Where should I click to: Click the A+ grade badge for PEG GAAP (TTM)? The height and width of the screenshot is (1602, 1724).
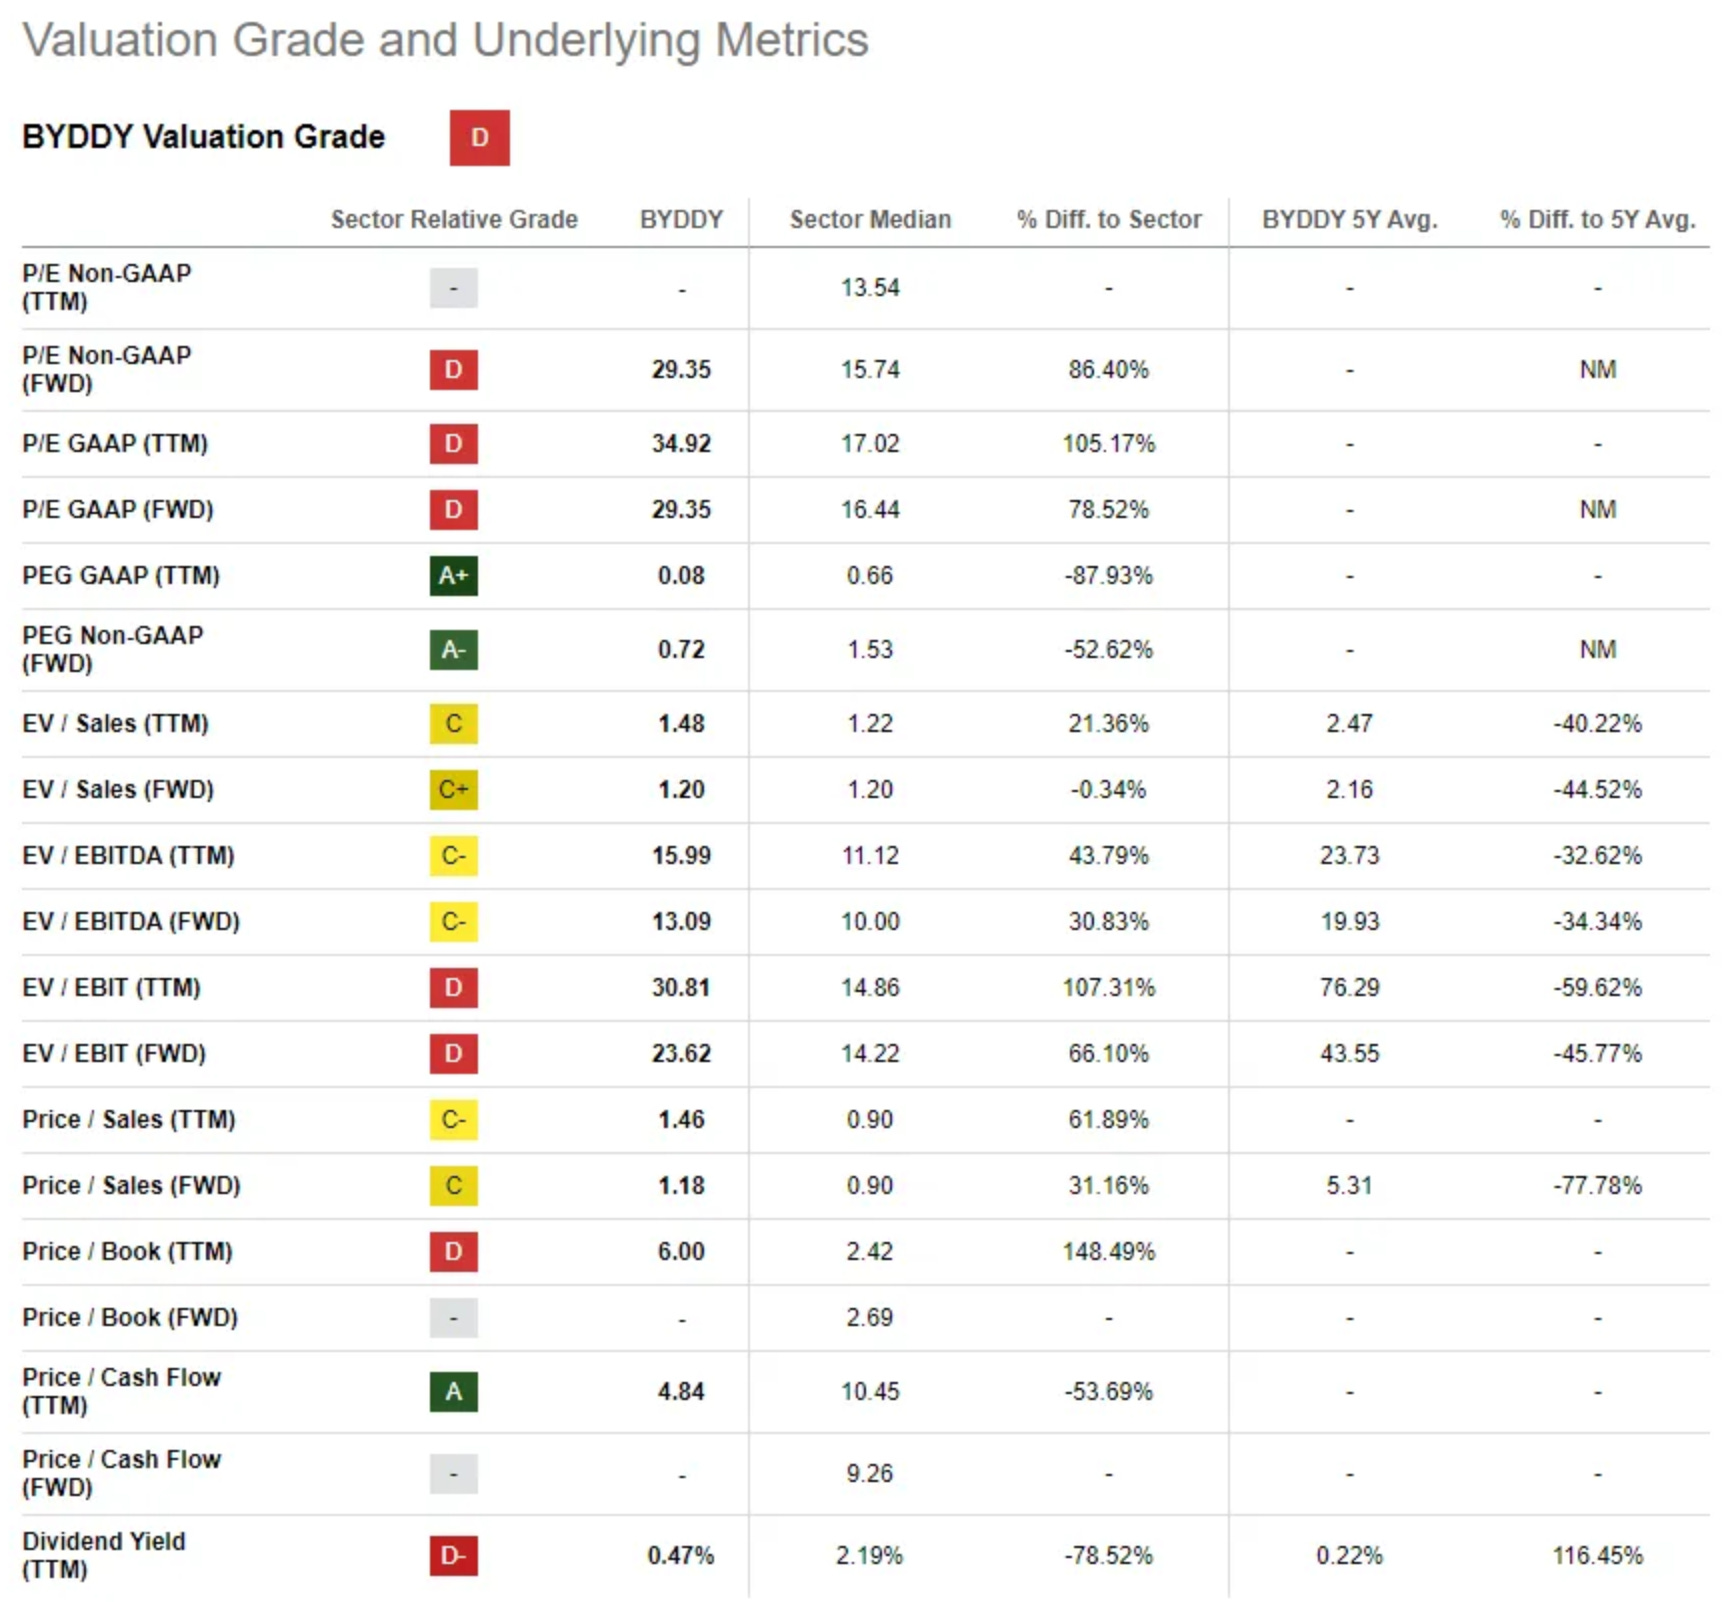[x=453, y=576]
